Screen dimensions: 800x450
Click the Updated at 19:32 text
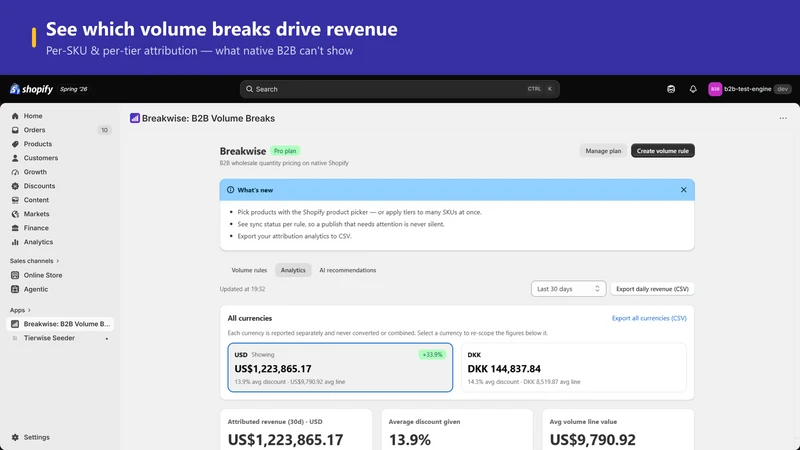[242, 289]
